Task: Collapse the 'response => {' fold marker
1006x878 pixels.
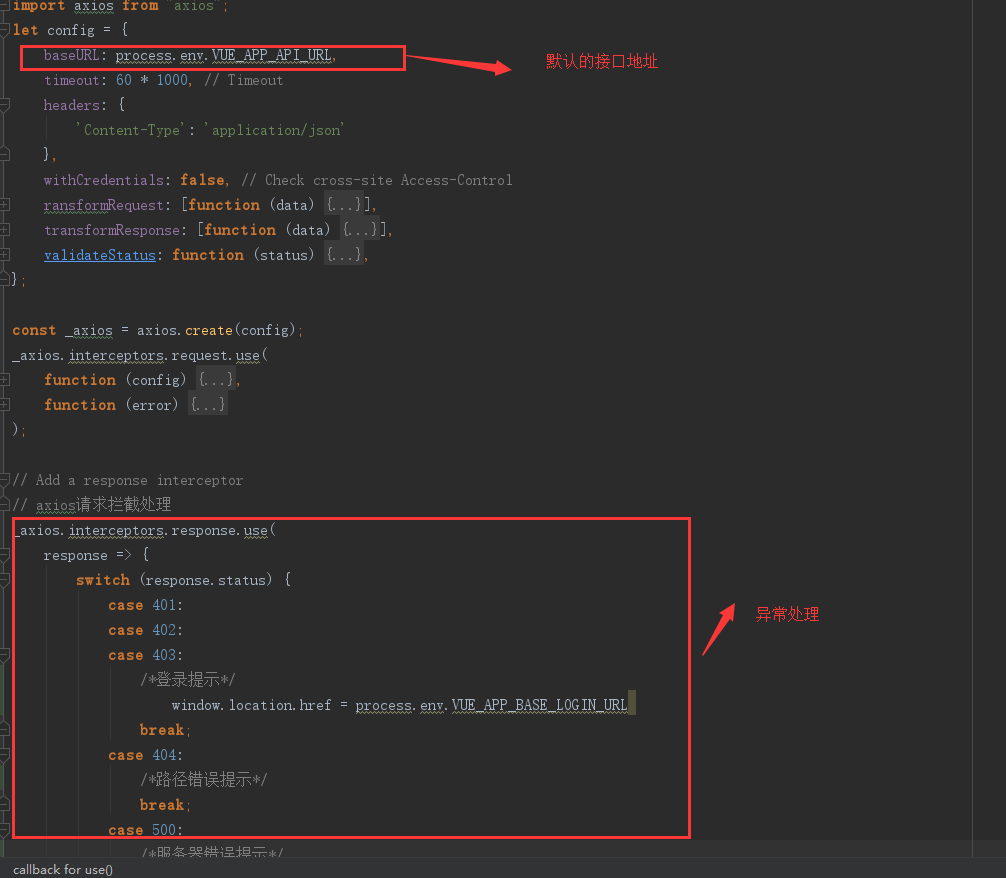Action: point(4,555)
